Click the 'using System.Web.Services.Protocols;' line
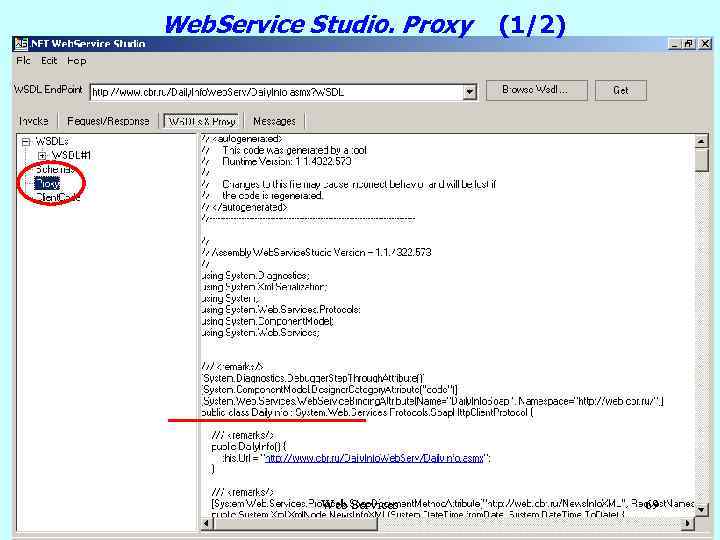The image size is (720, 540). click(x=281, y=310)
